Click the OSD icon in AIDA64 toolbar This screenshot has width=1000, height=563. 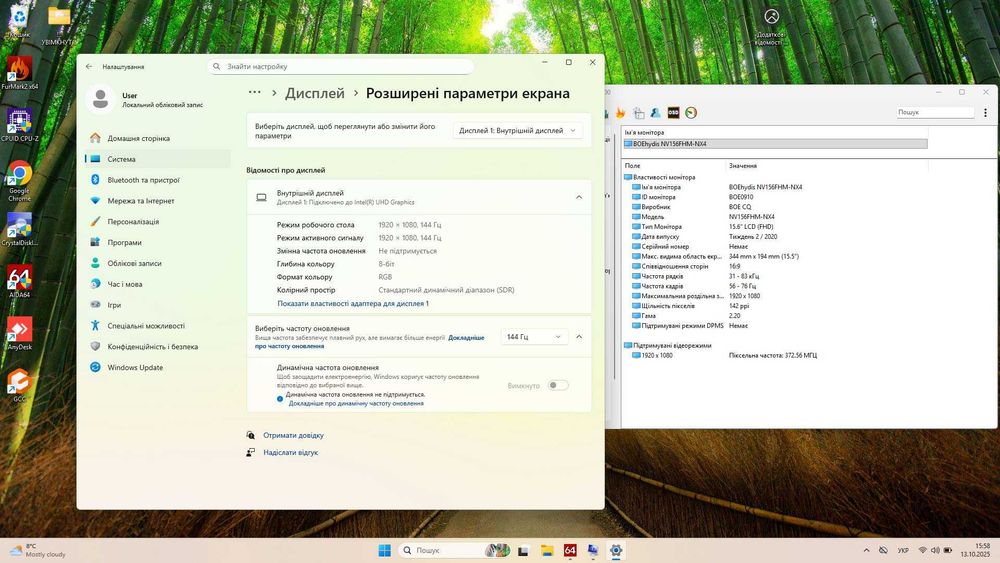673,113
